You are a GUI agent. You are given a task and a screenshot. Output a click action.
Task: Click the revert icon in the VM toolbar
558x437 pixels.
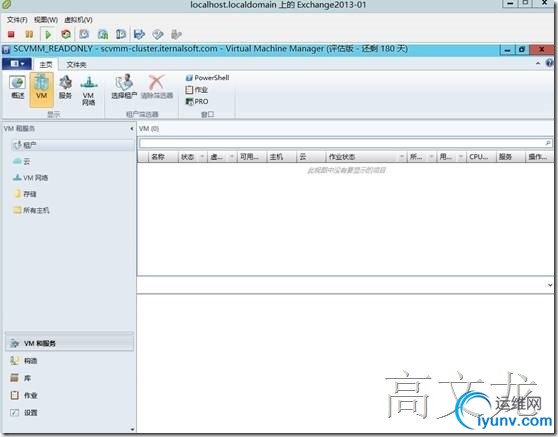pos(103,34)
